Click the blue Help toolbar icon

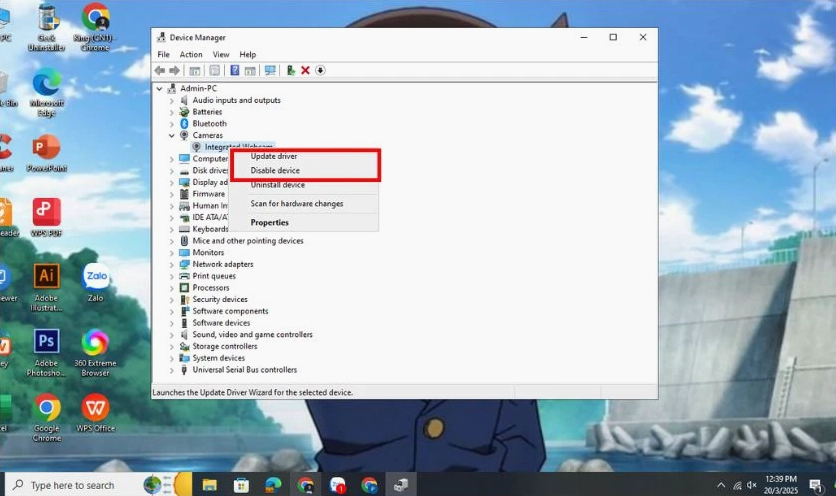(x=235, y=70)
